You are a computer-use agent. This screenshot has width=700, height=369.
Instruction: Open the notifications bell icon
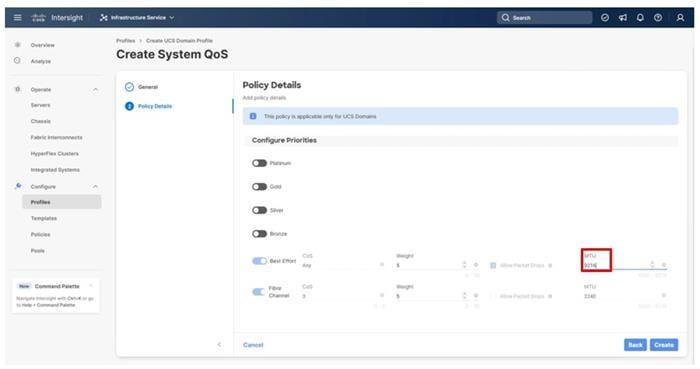tap(640, 17)
